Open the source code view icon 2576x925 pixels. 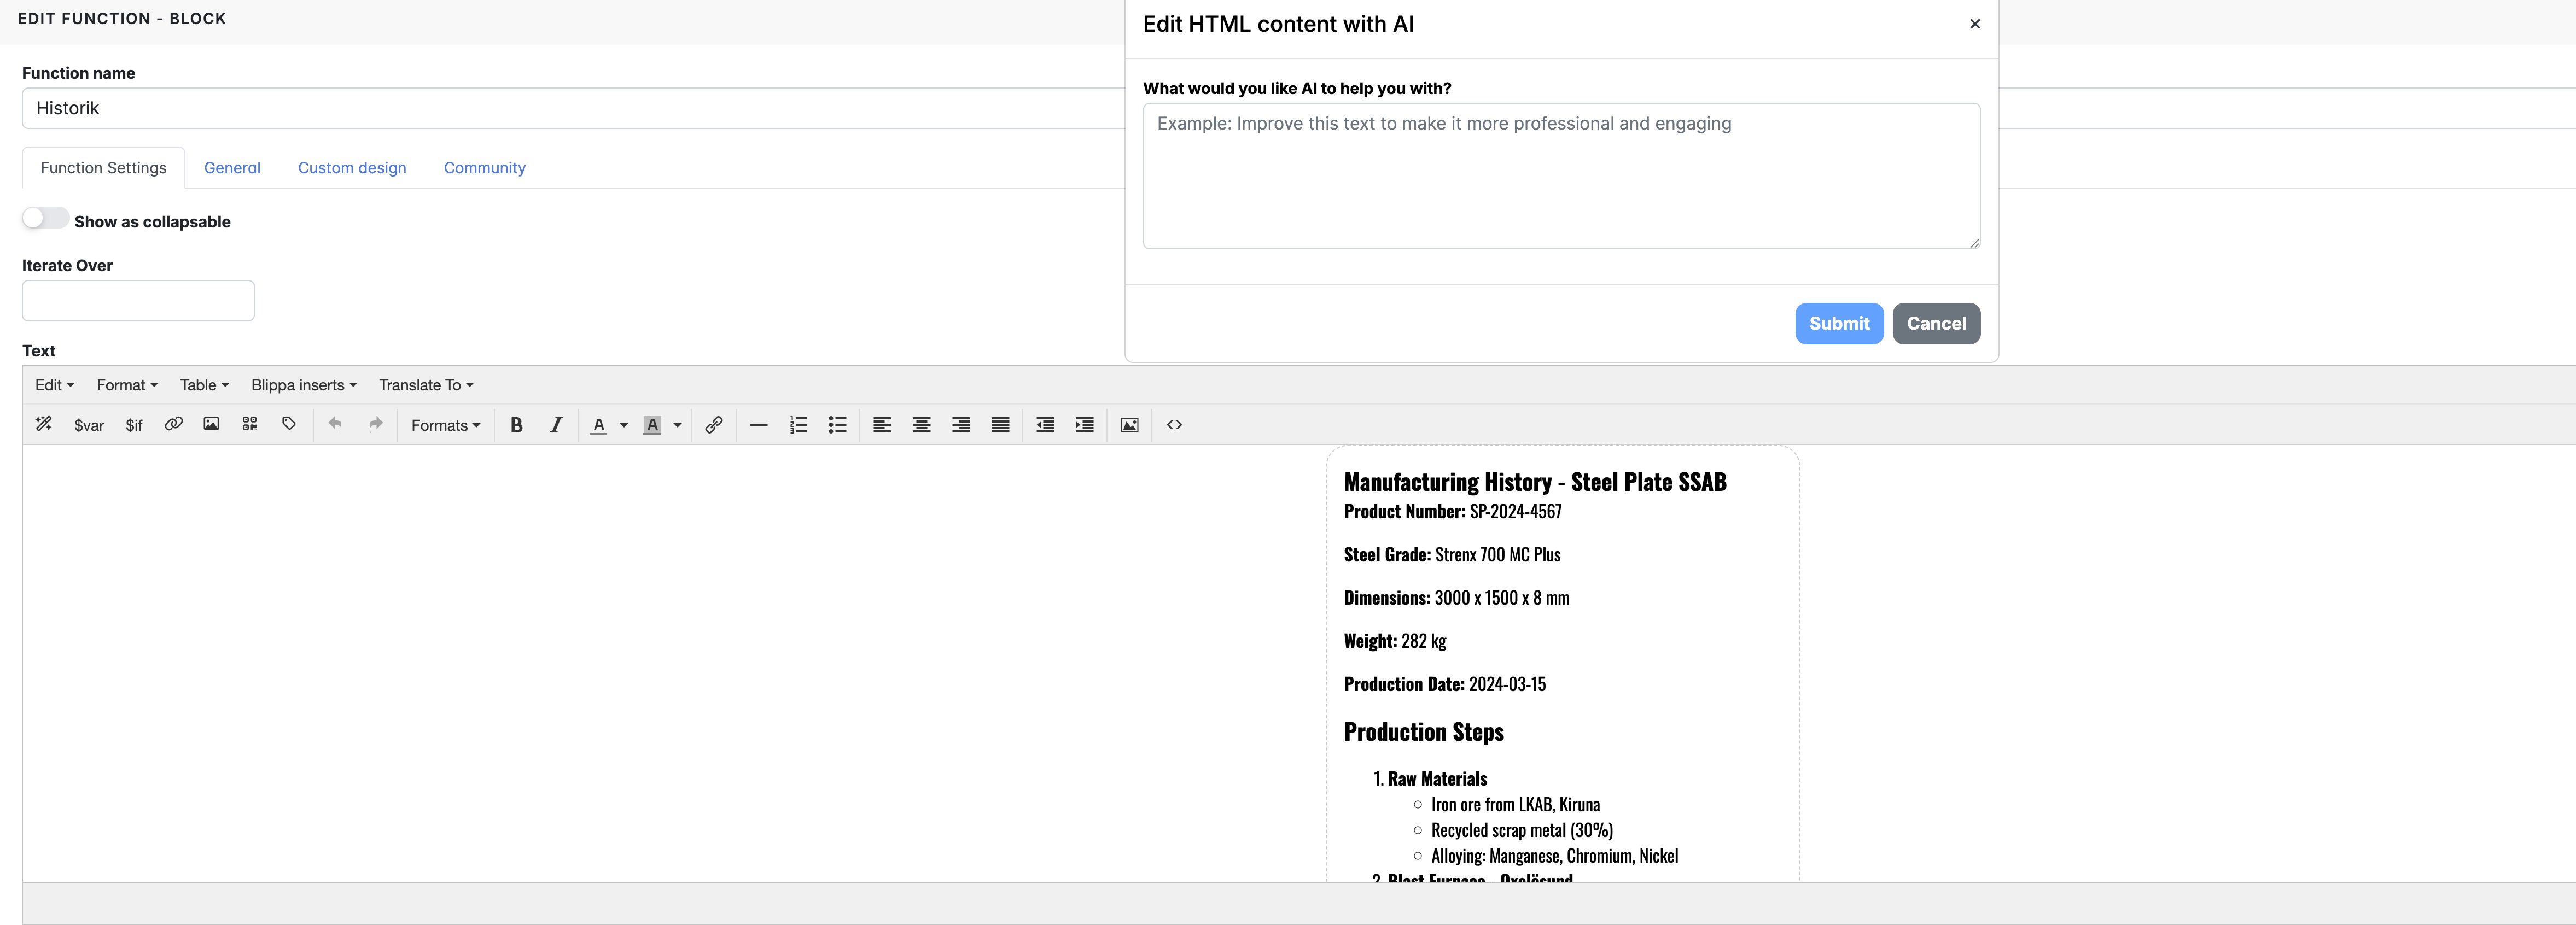[x=1174, y=425]
